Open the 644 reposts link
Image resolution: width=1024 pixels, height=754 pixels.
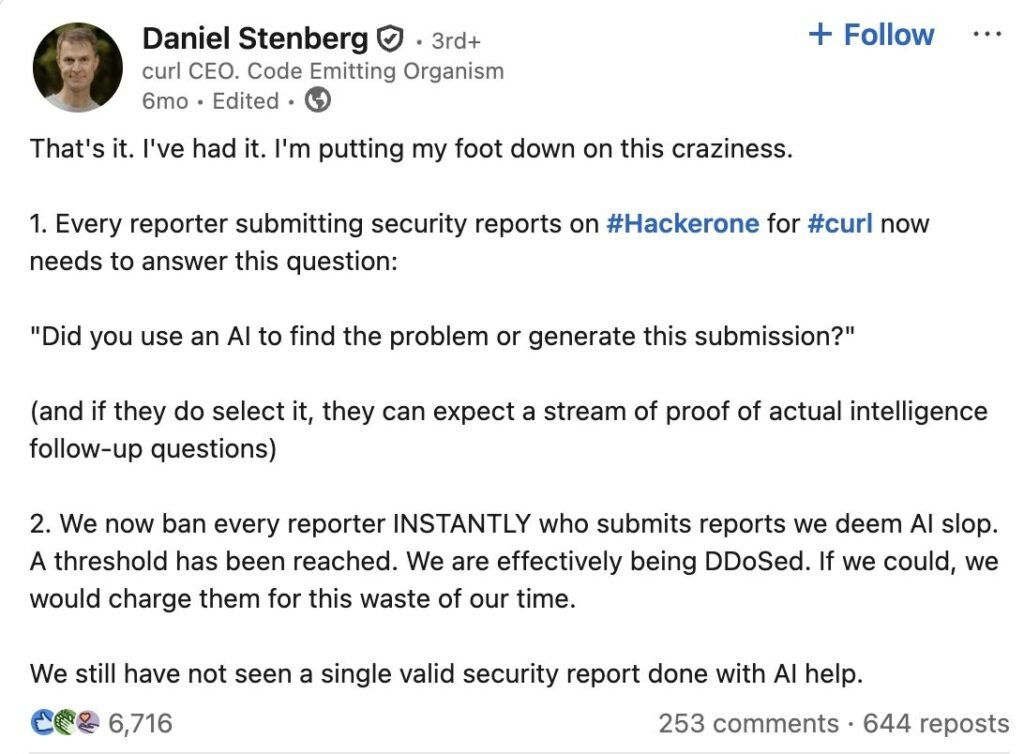(935, 723)
